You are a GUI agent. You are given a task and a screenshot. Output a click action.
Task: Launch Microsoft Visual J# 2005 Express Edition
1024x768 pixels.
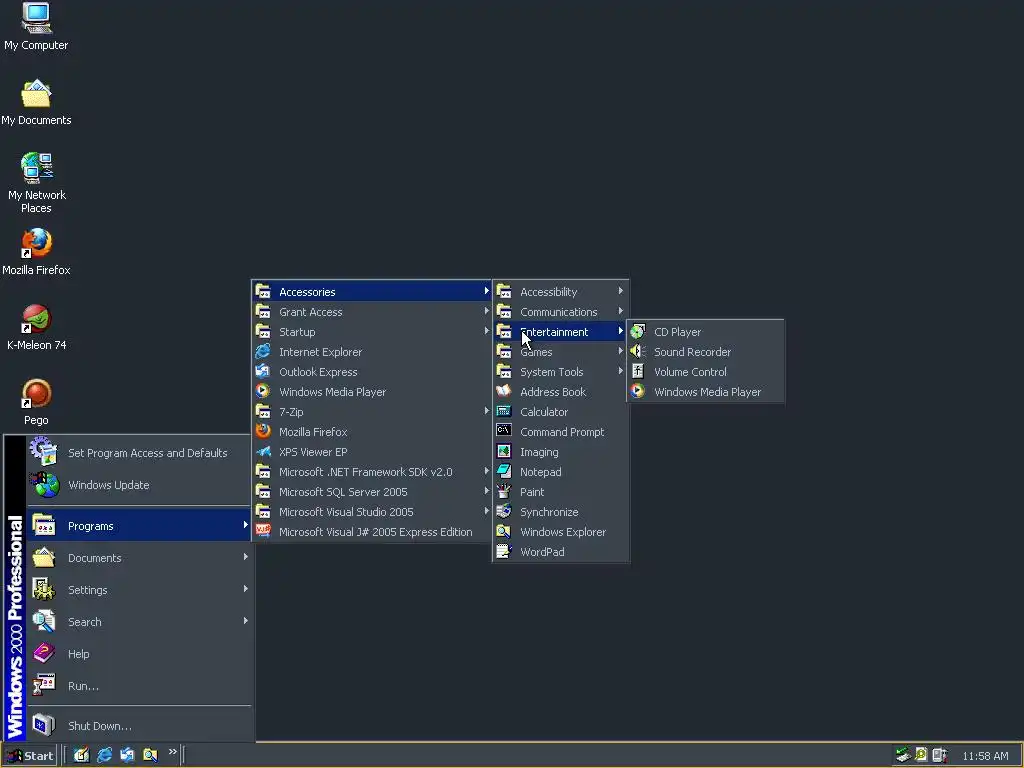pyautogui.click(x=371, y=532)
